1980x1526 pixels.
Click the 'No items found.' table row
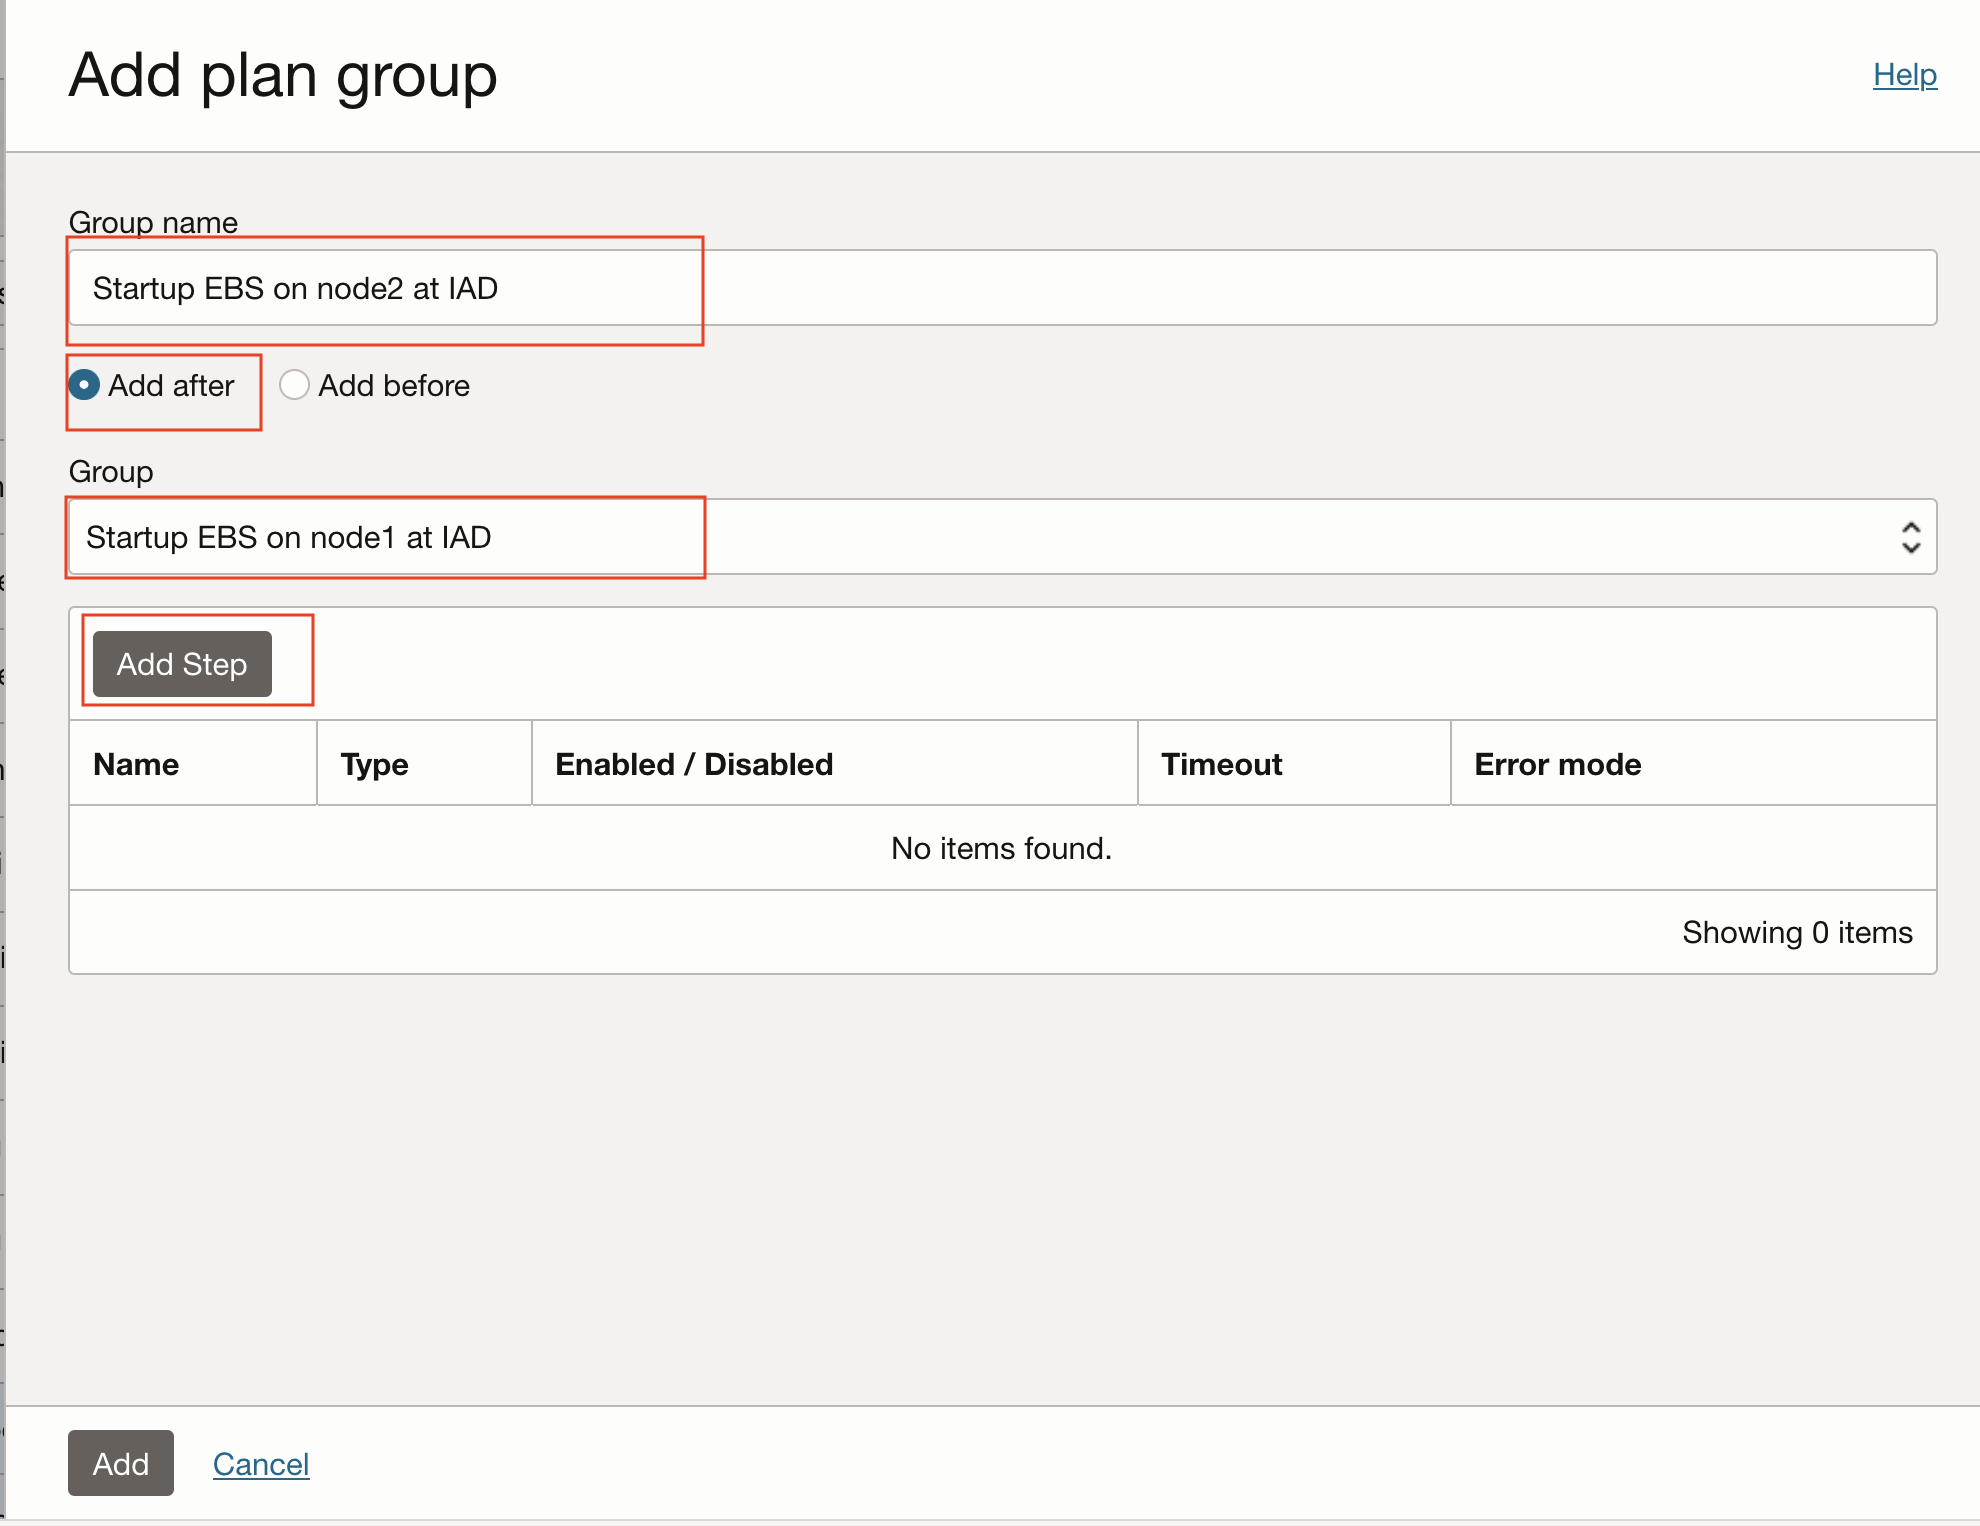[x=1001, y=848]
